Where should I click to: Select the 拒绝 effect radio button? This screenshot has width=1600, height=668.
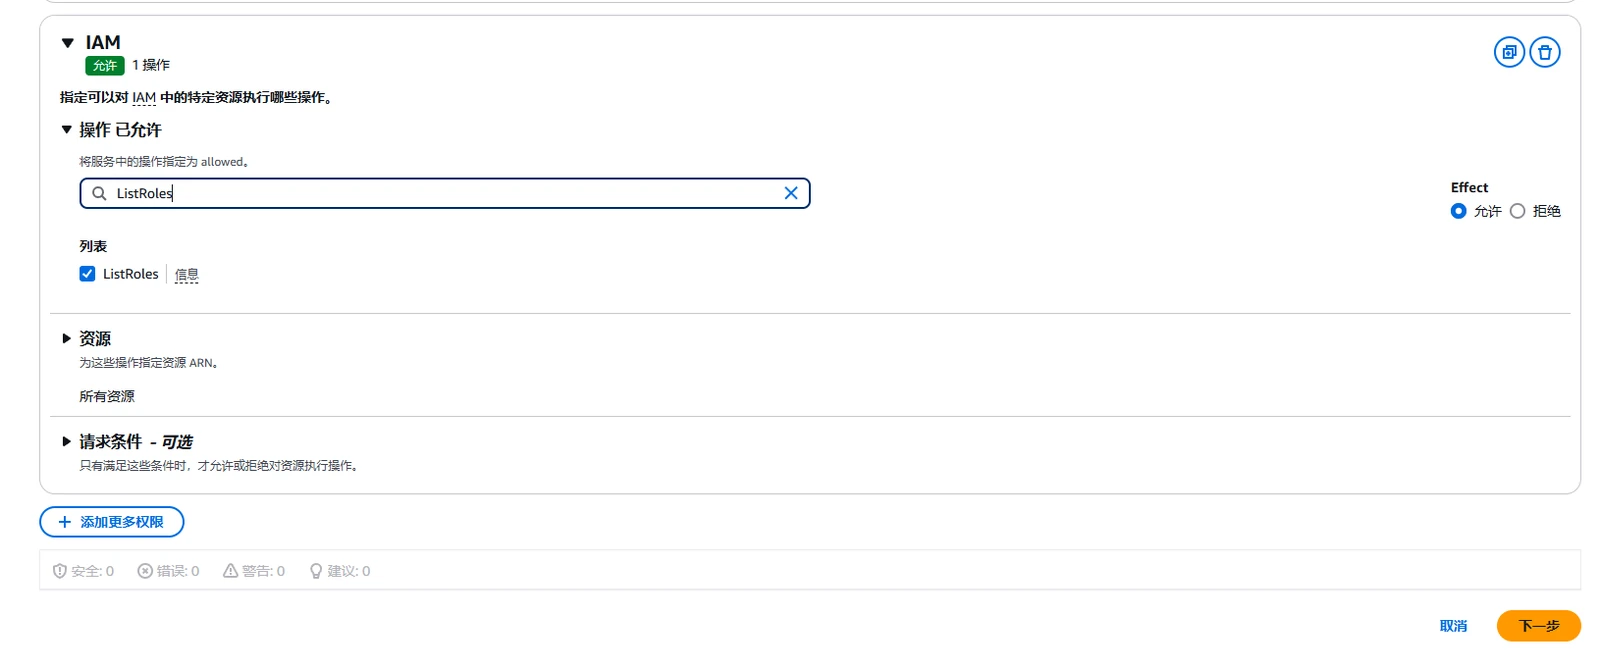pos(1517,211)
